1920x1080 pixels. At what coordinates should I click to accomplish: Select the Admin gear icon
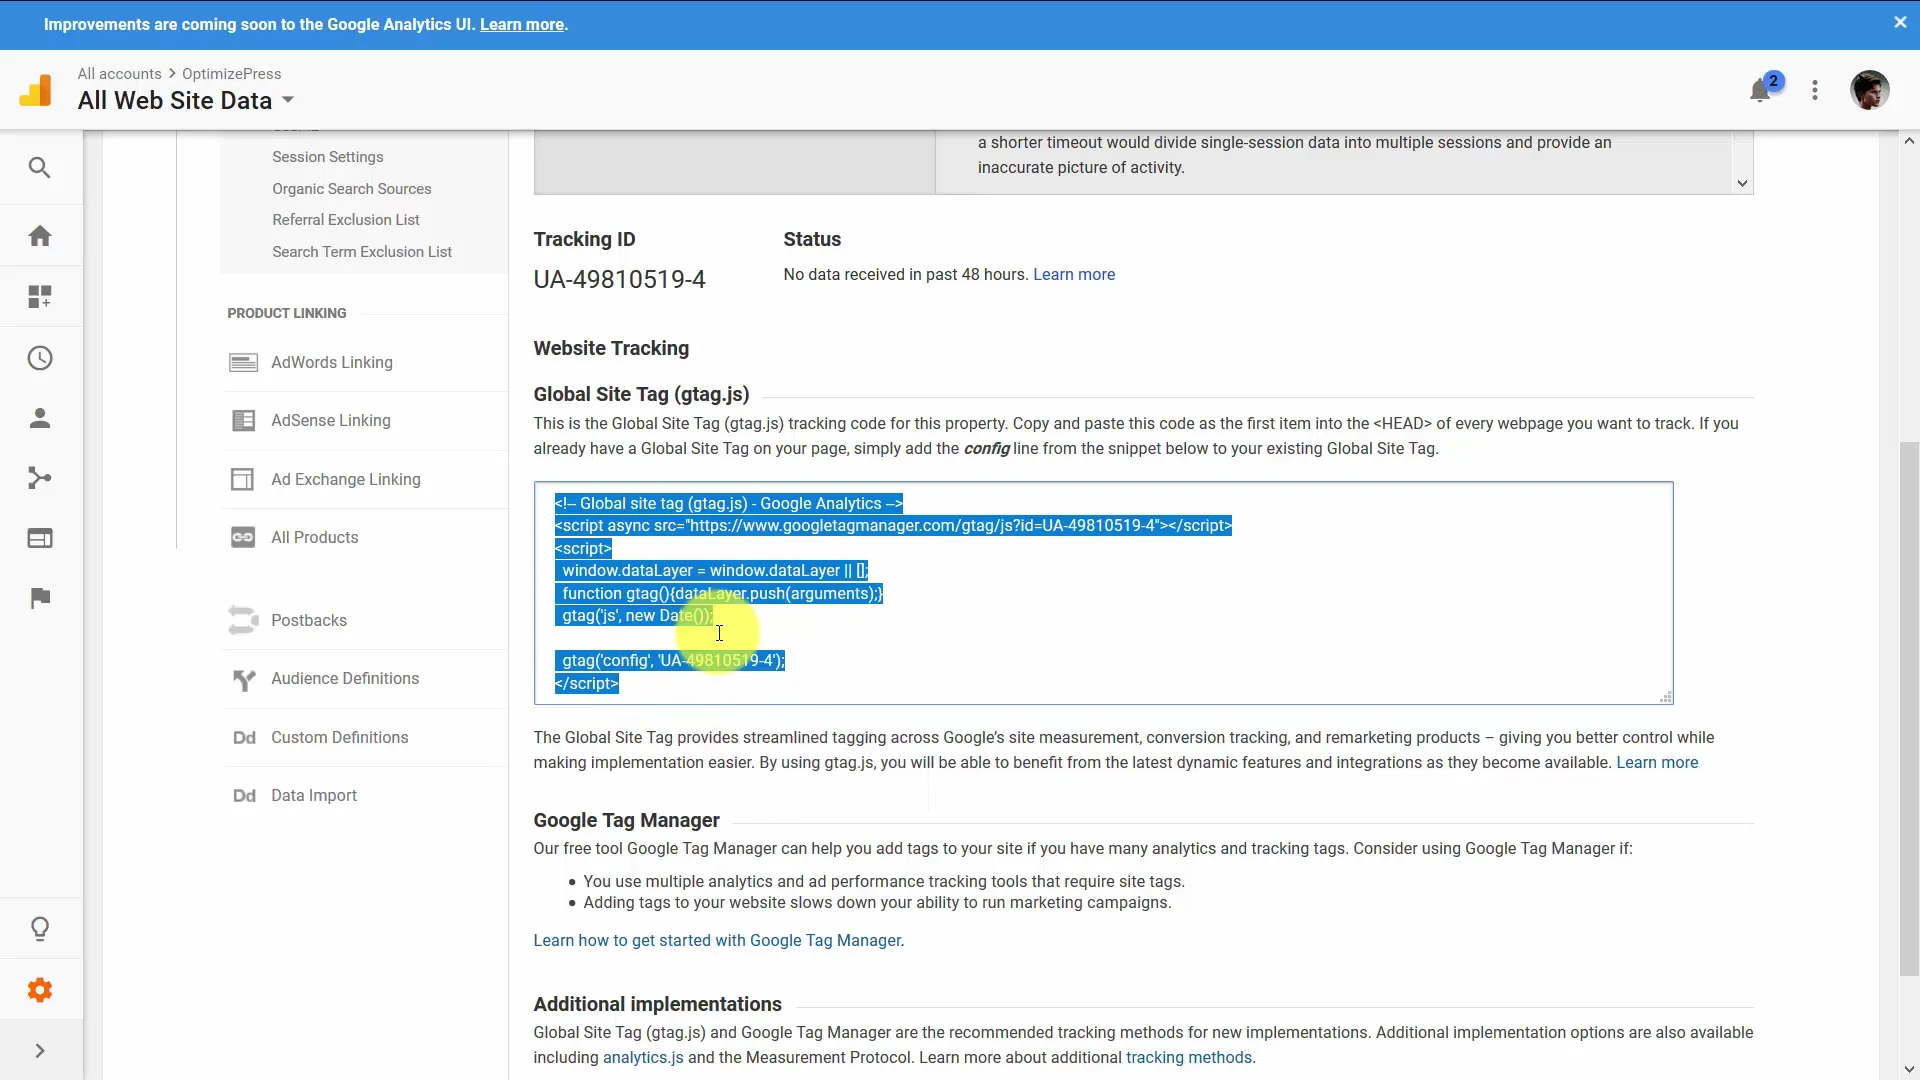(40, 990)
